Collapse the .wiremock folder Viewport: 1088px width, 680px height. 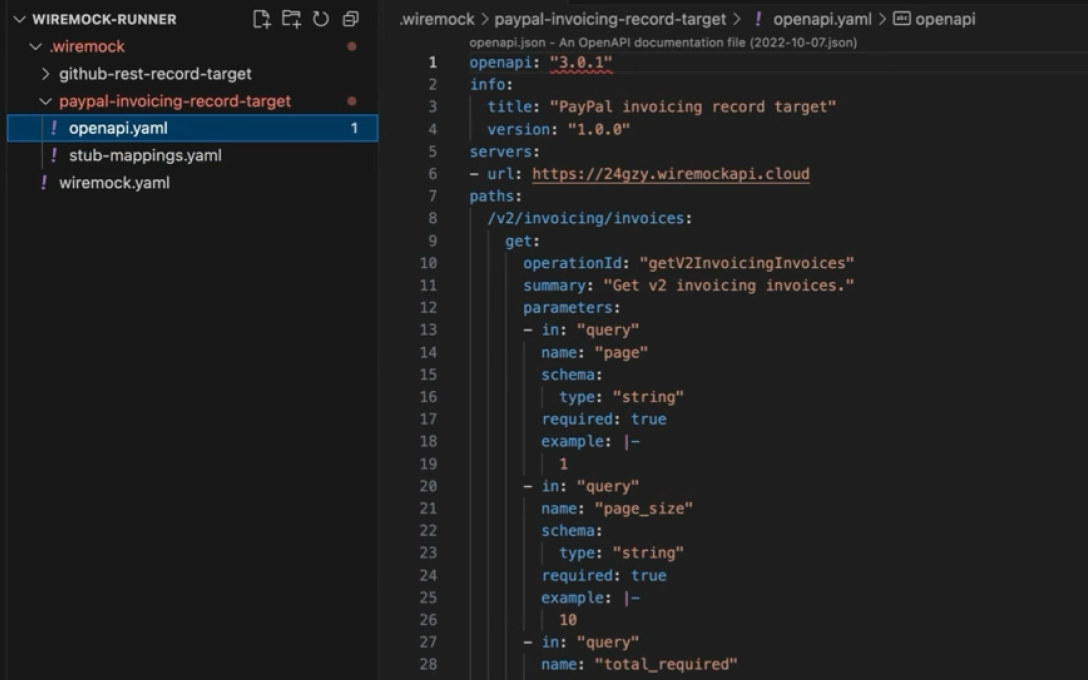35,46
